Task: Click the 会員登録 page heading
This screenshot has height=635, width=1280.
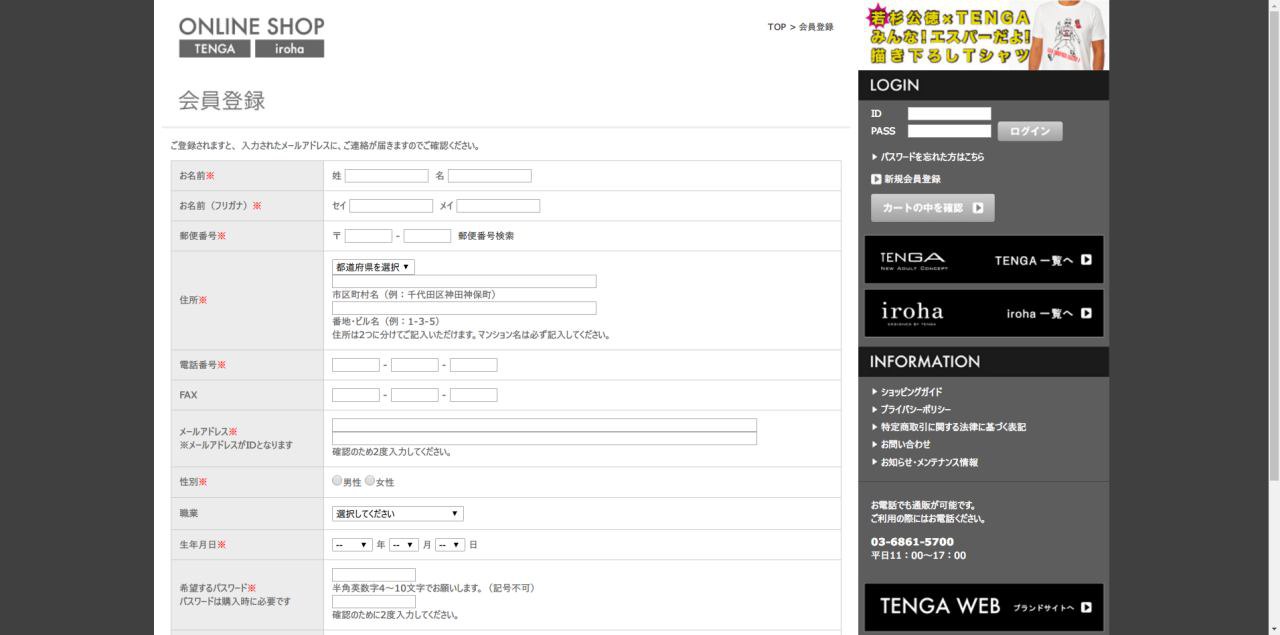Action: coord(222,101)
